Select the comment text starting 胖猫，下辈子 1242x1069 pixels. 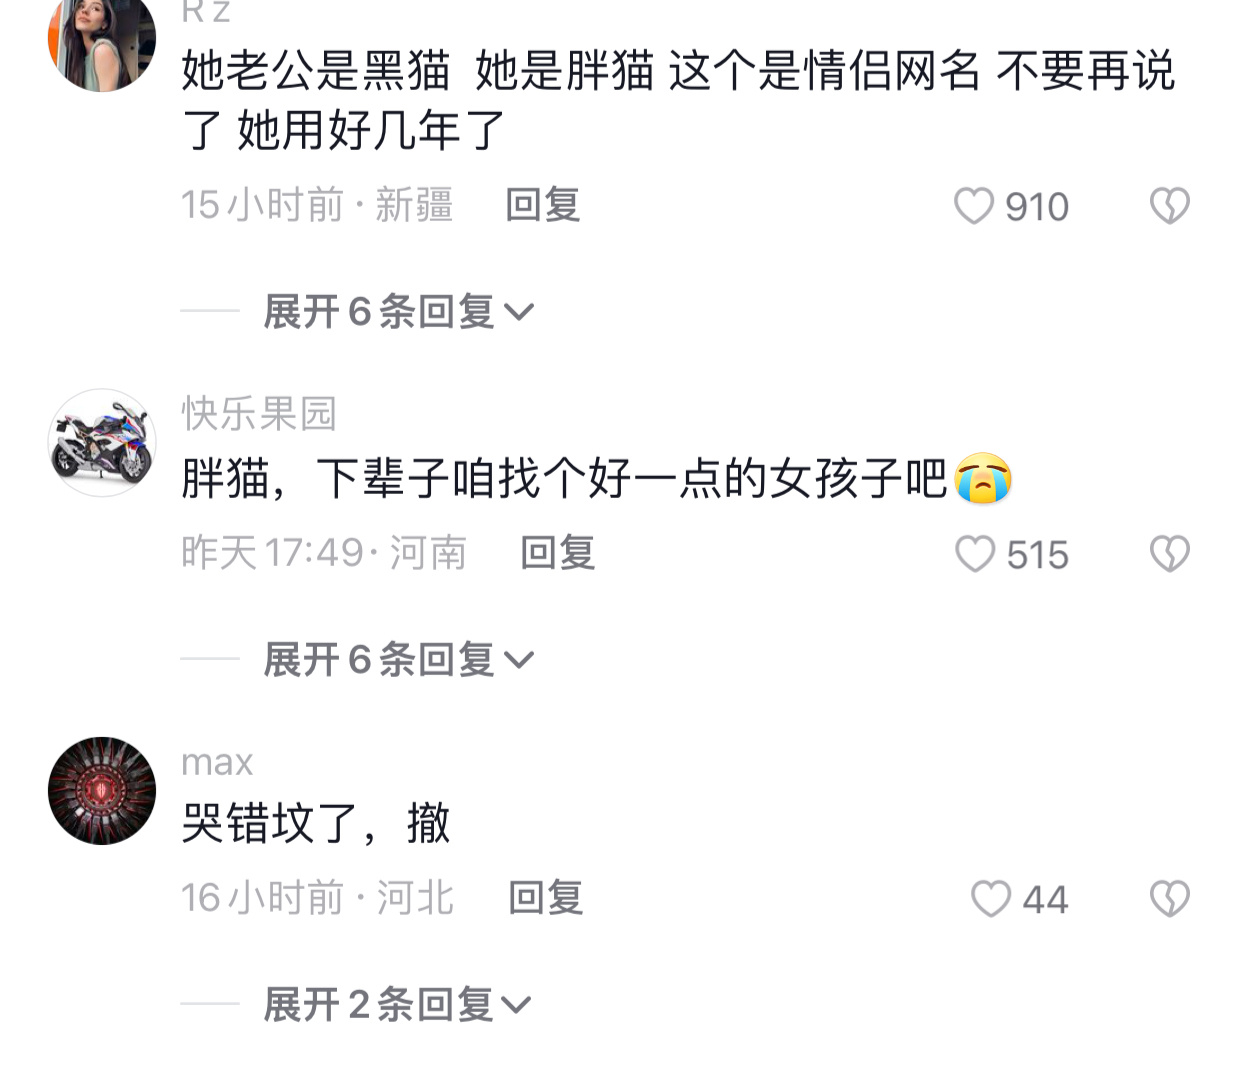(597, 478)
